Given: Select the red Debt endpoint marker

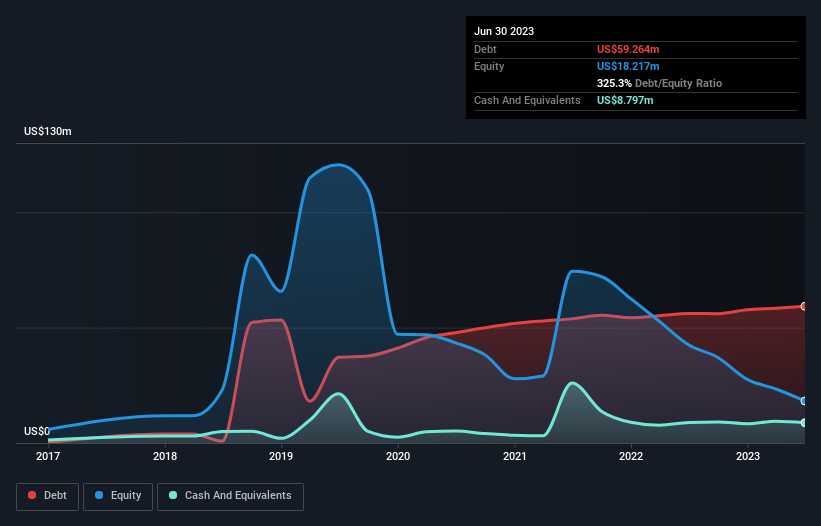Looking at the screenshot, I should pos(804,306).
